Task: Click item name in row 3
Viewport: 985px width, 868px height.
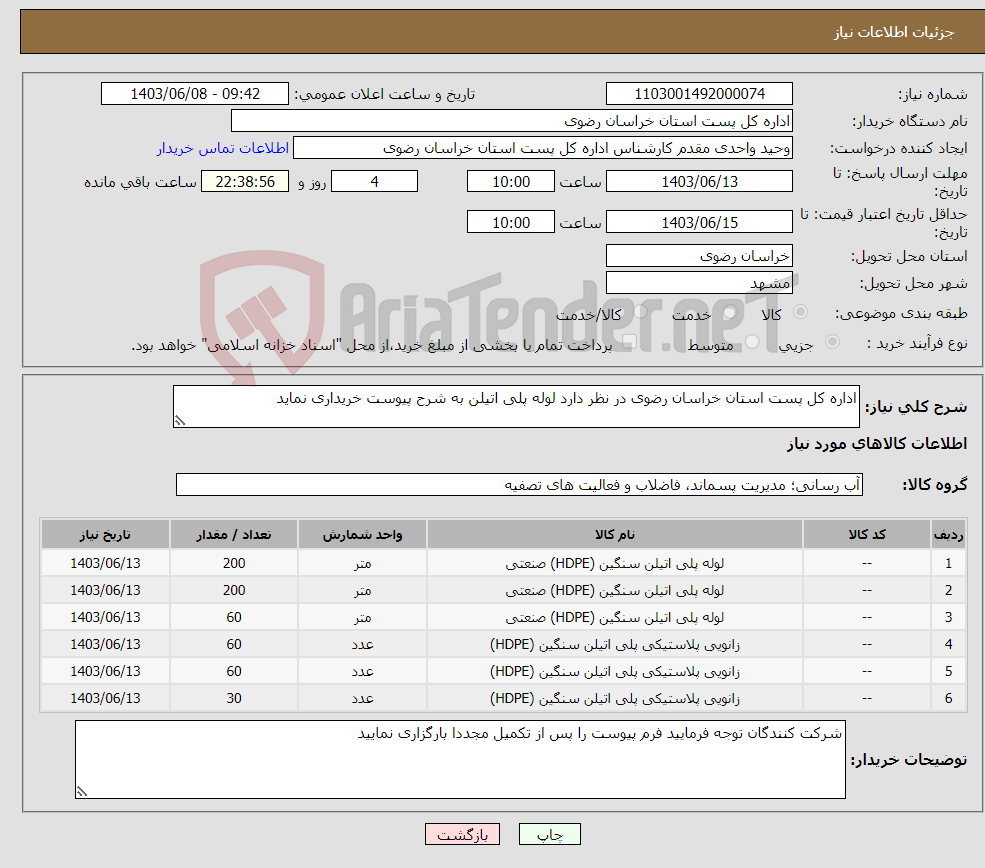Action: 615,617
